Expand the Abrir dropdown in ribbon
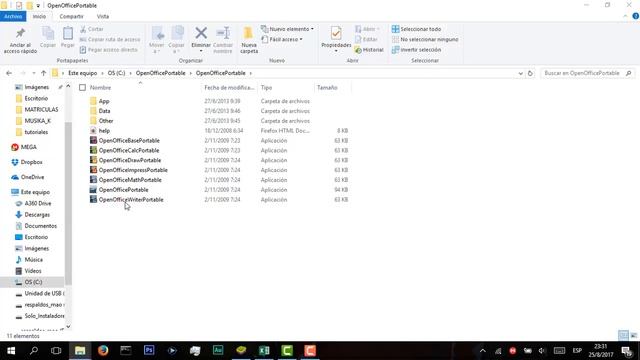The width and height of the screenshot is (640, 360). pos(367,29)
